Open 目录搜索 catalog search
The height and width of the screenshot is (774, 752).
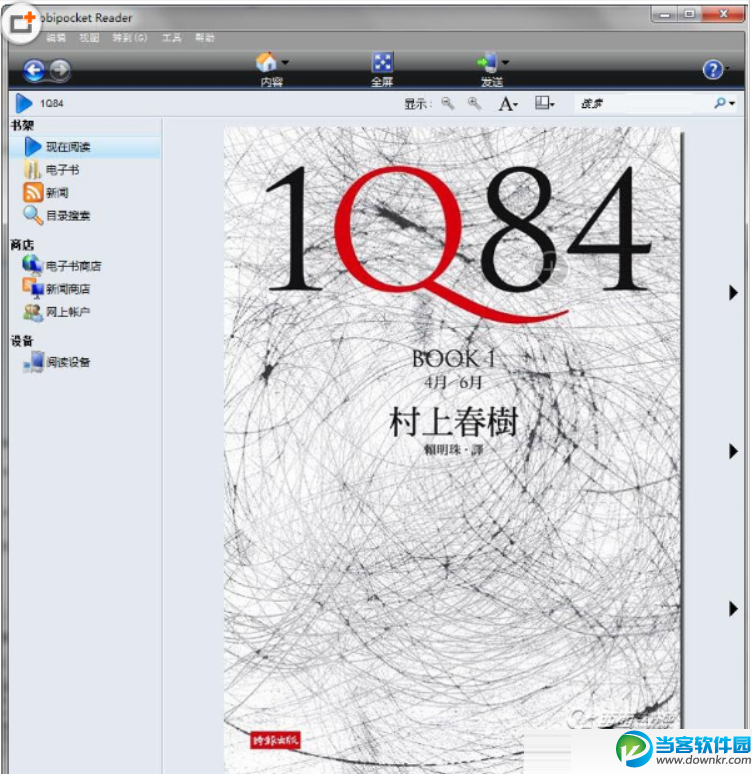tap(57, 215)
